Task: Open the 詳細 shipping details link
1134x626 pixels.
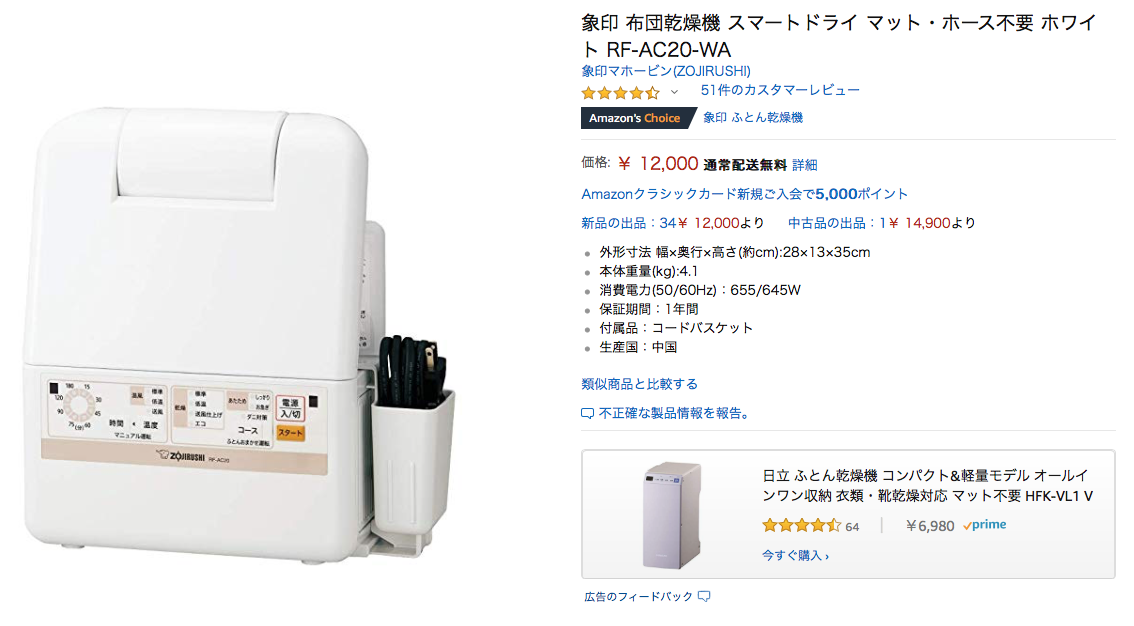Action: [x=804, y=165]
